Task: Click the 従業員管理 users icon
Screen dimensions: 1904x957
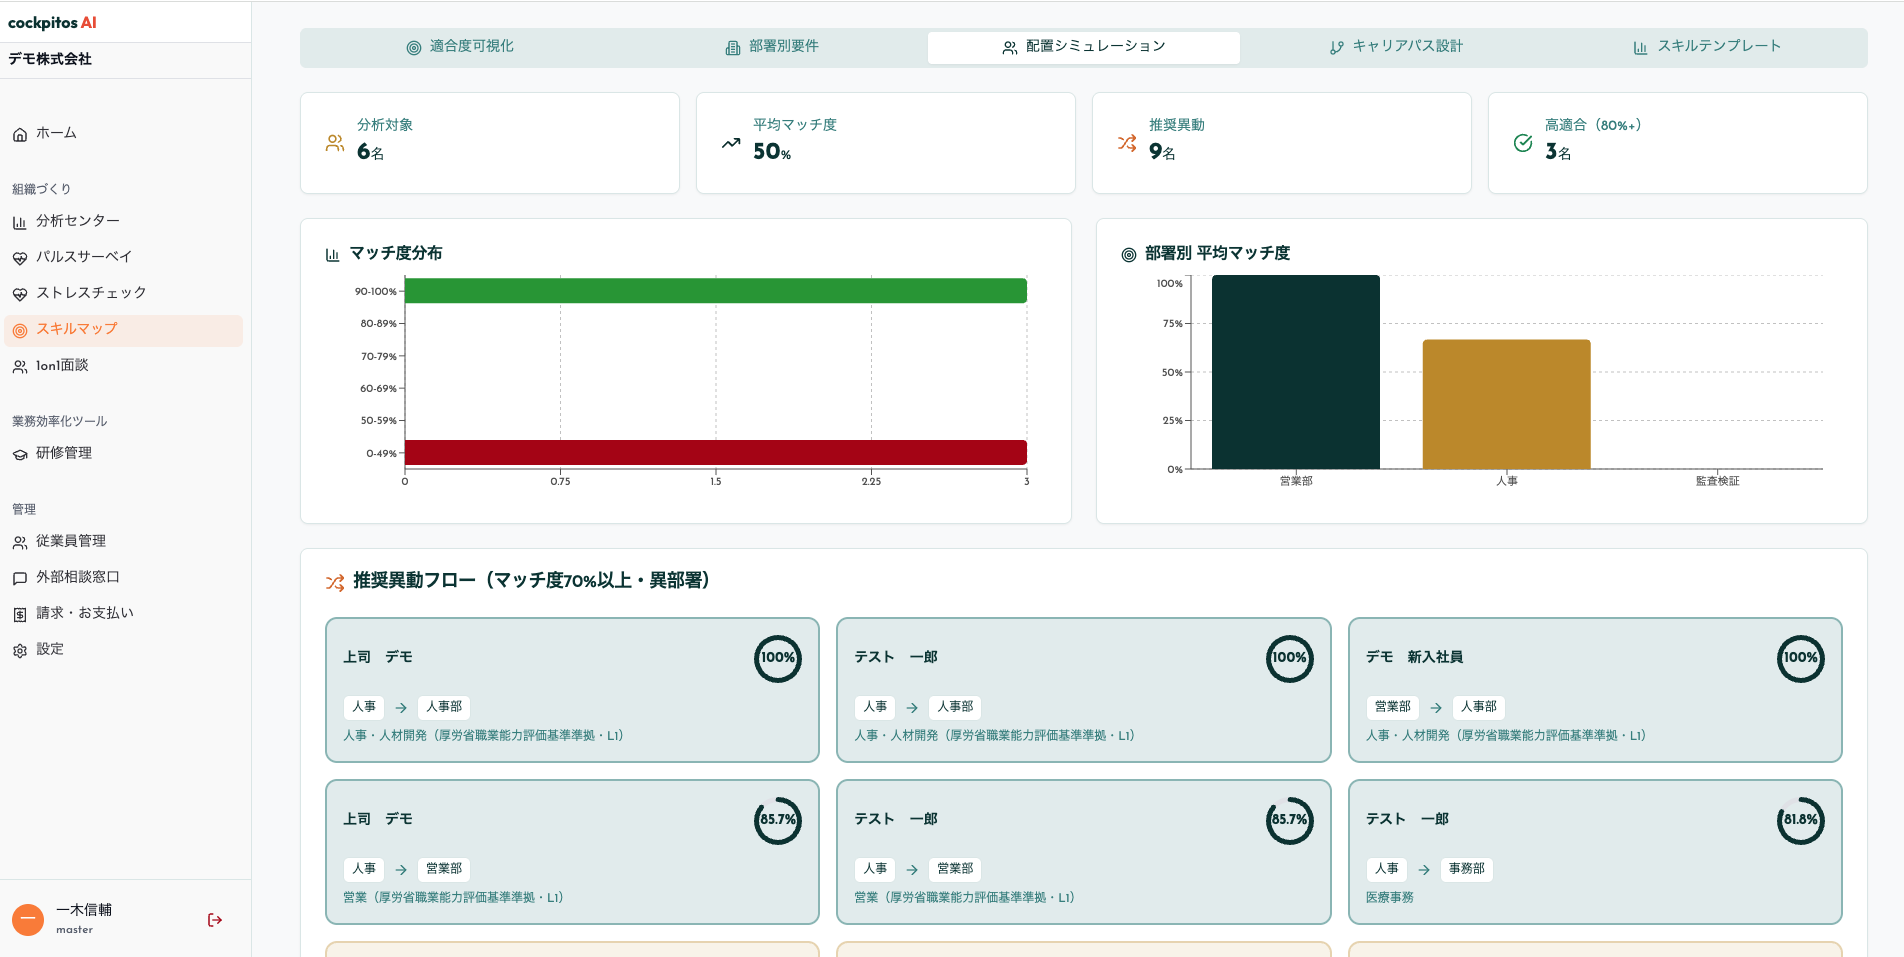Action: (x=20, y=542)
